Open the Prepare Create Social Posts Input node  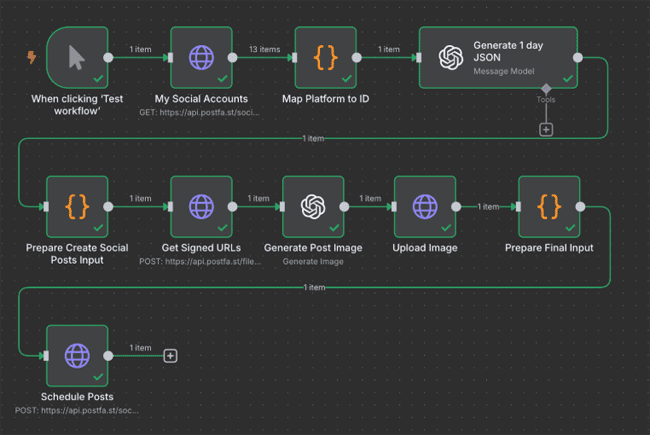77,207
